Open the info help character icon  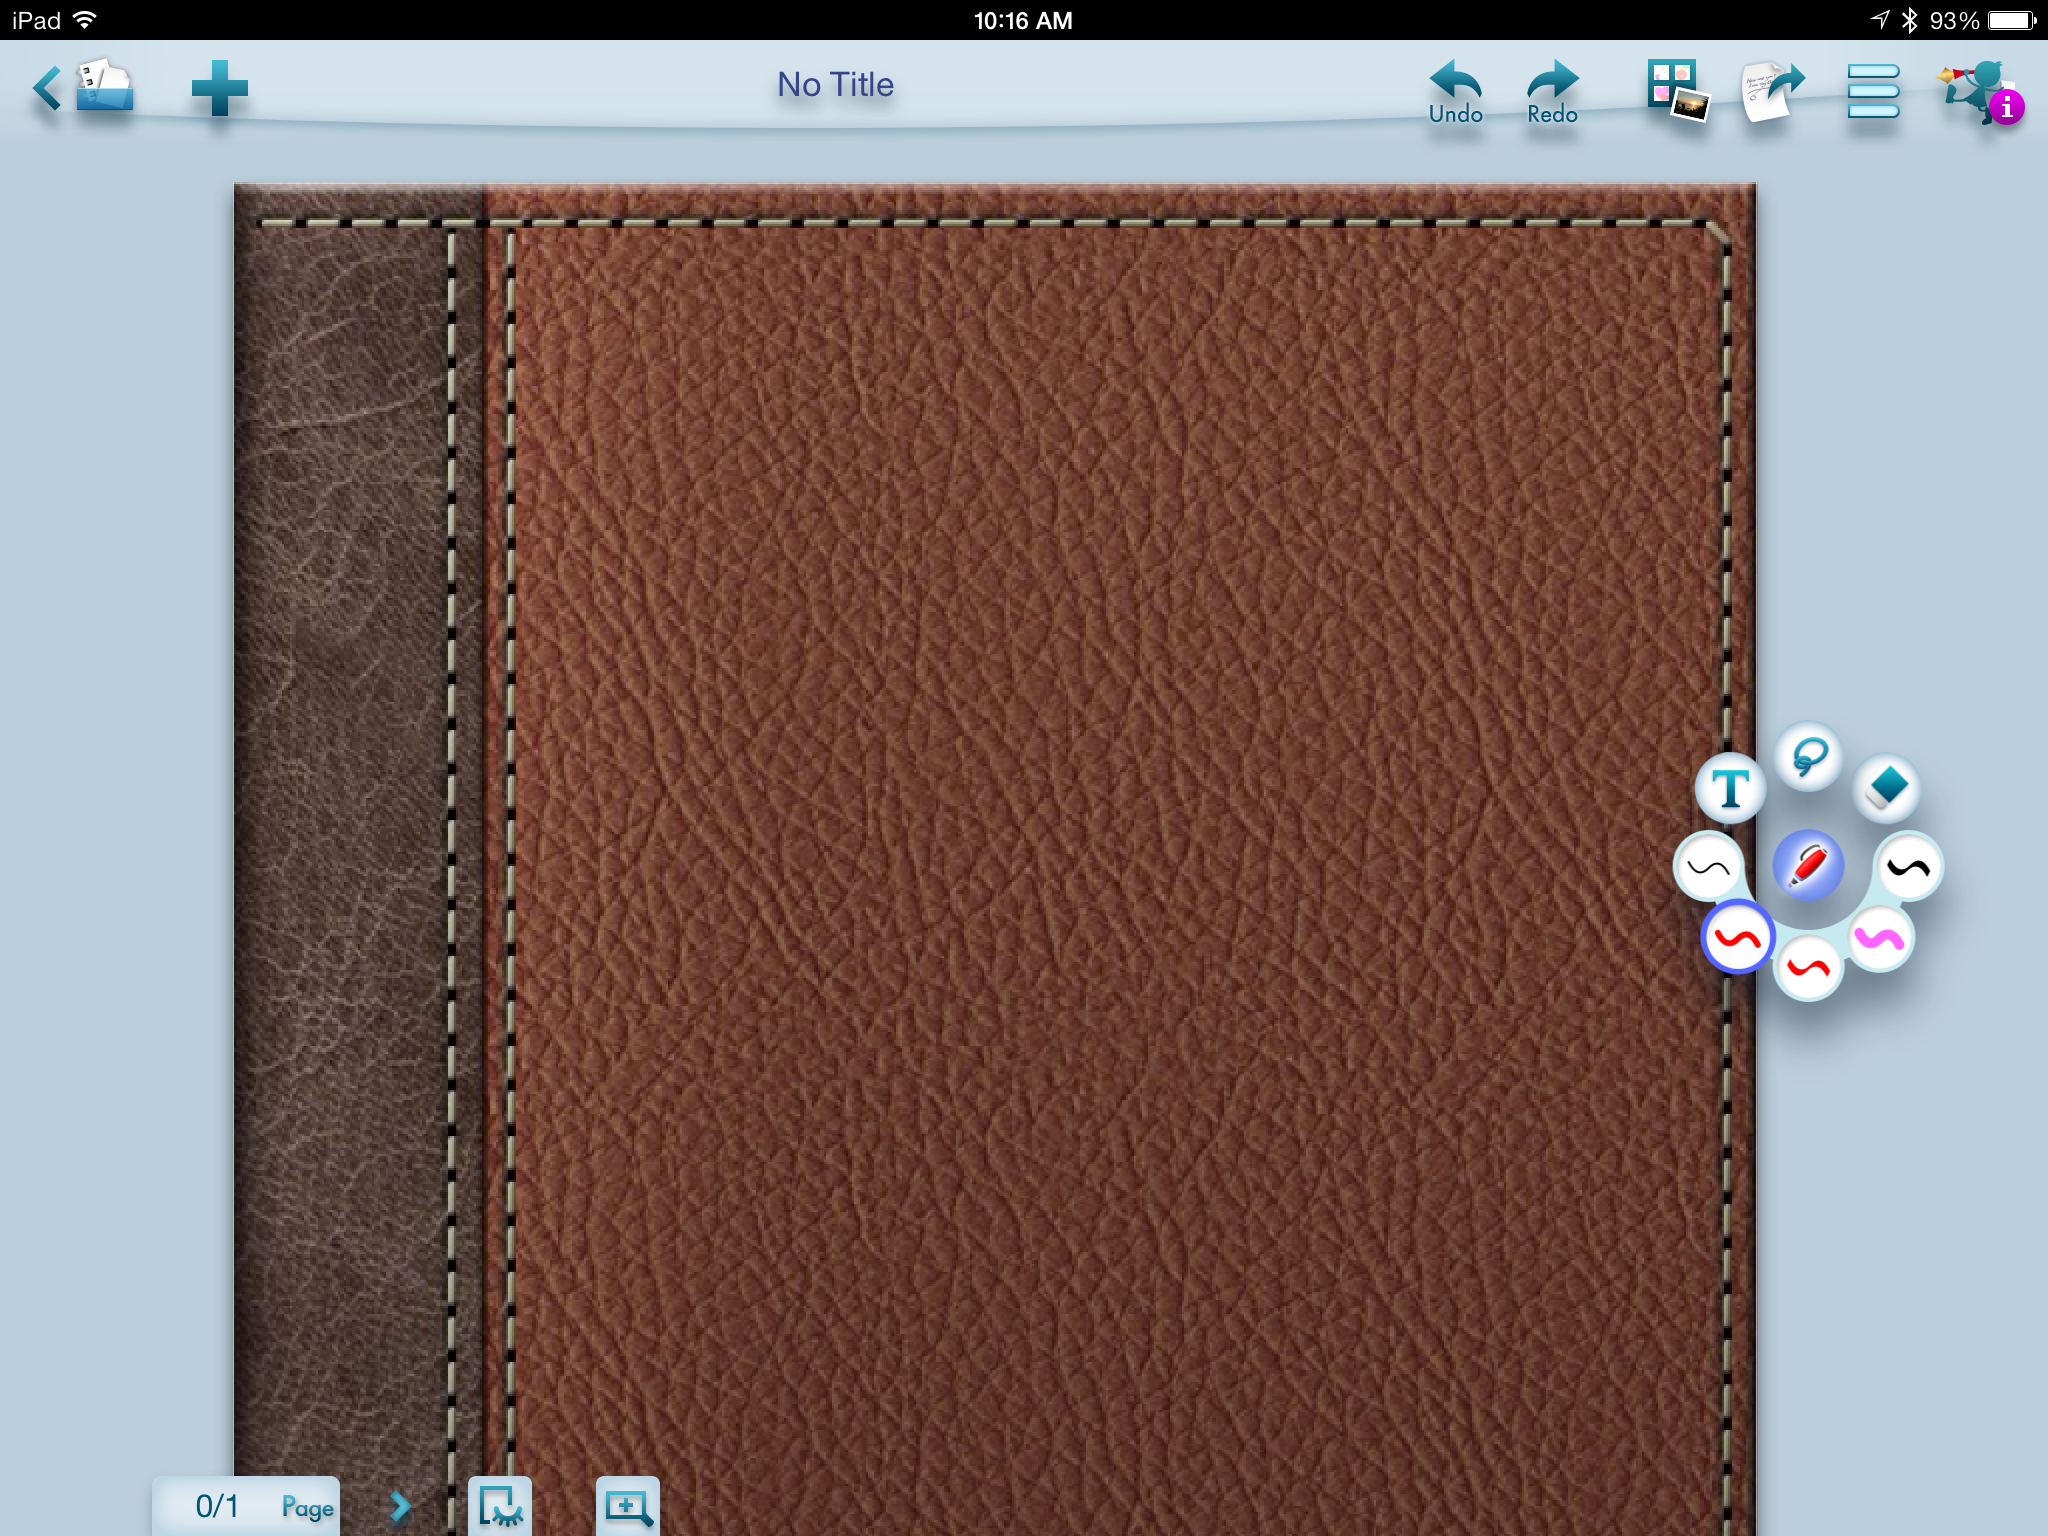pyautogui.click(x=1980, y=91)
